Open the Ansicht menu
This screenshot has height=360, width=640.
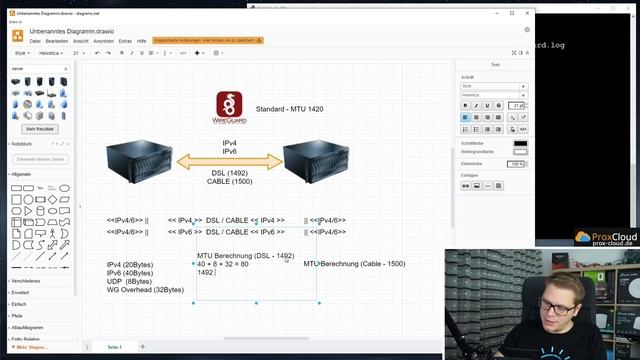point(81,41)
